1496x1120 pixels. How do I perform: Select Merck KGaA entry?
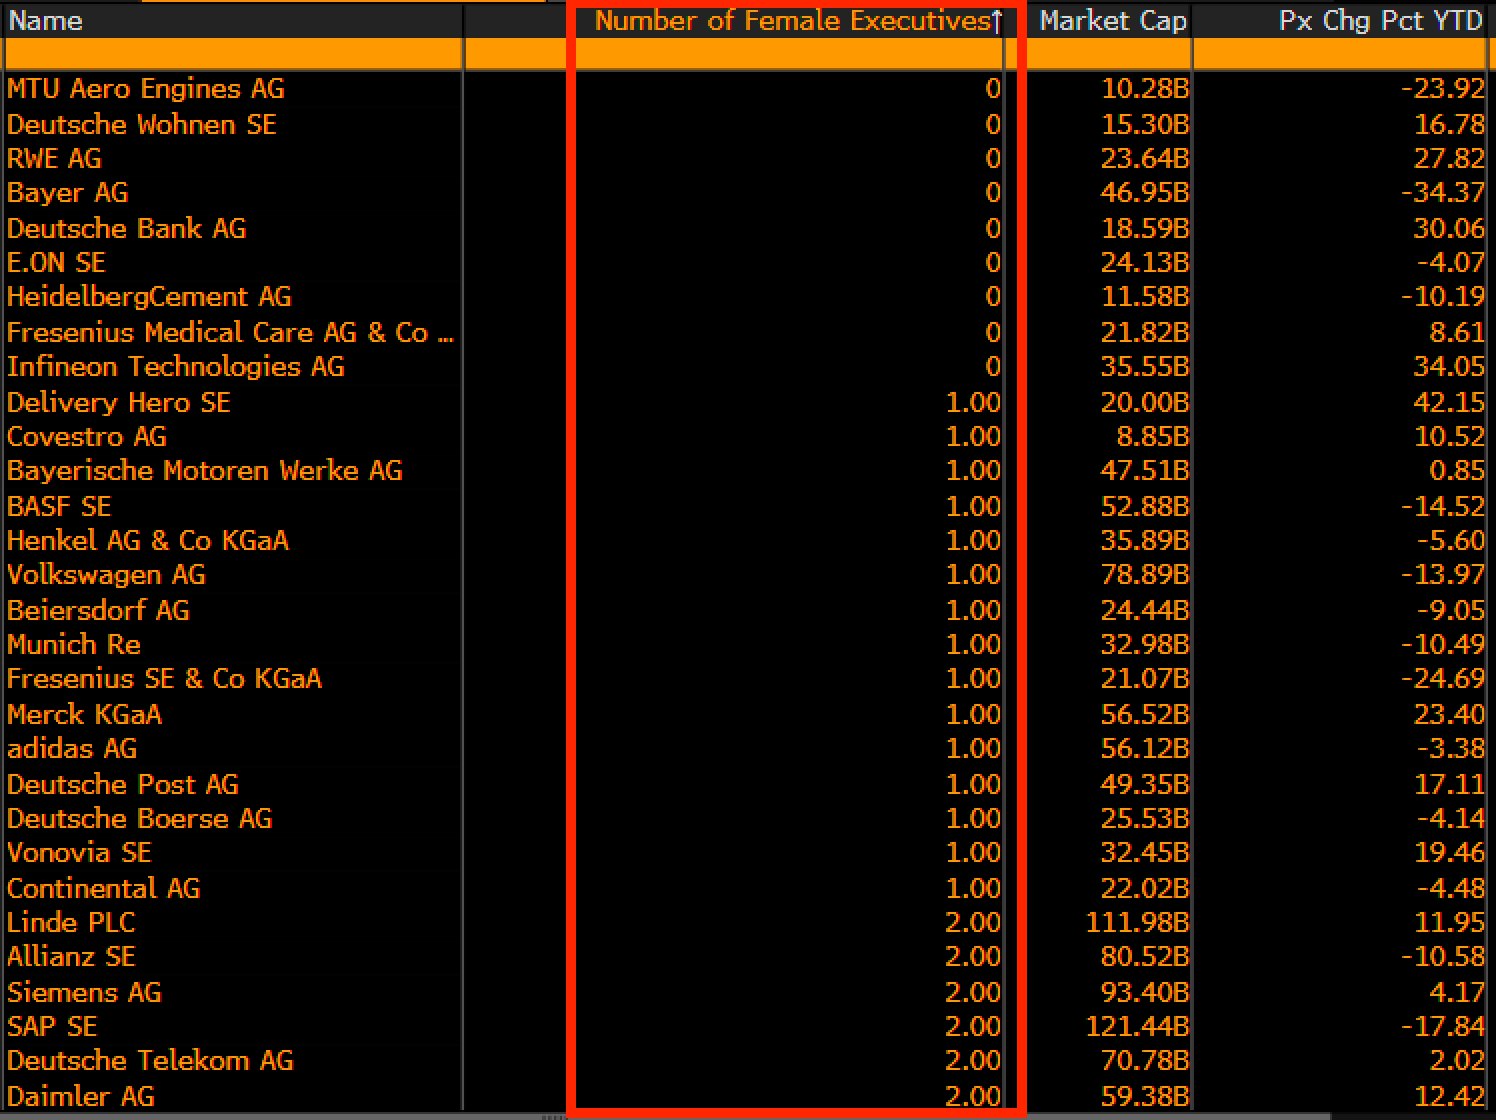[84, 715]
